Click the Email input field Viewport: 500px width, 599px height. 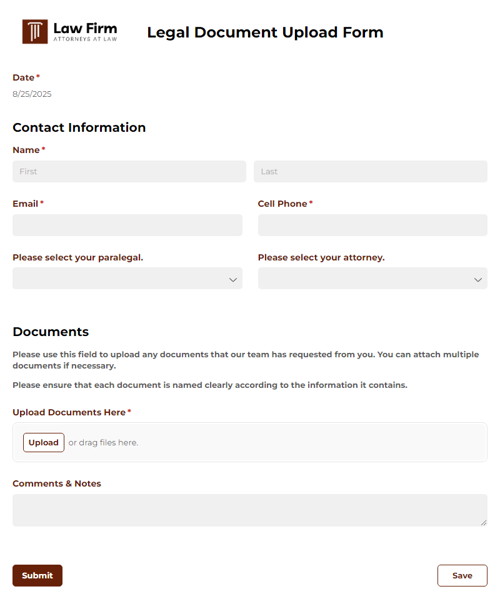point(127,225)
